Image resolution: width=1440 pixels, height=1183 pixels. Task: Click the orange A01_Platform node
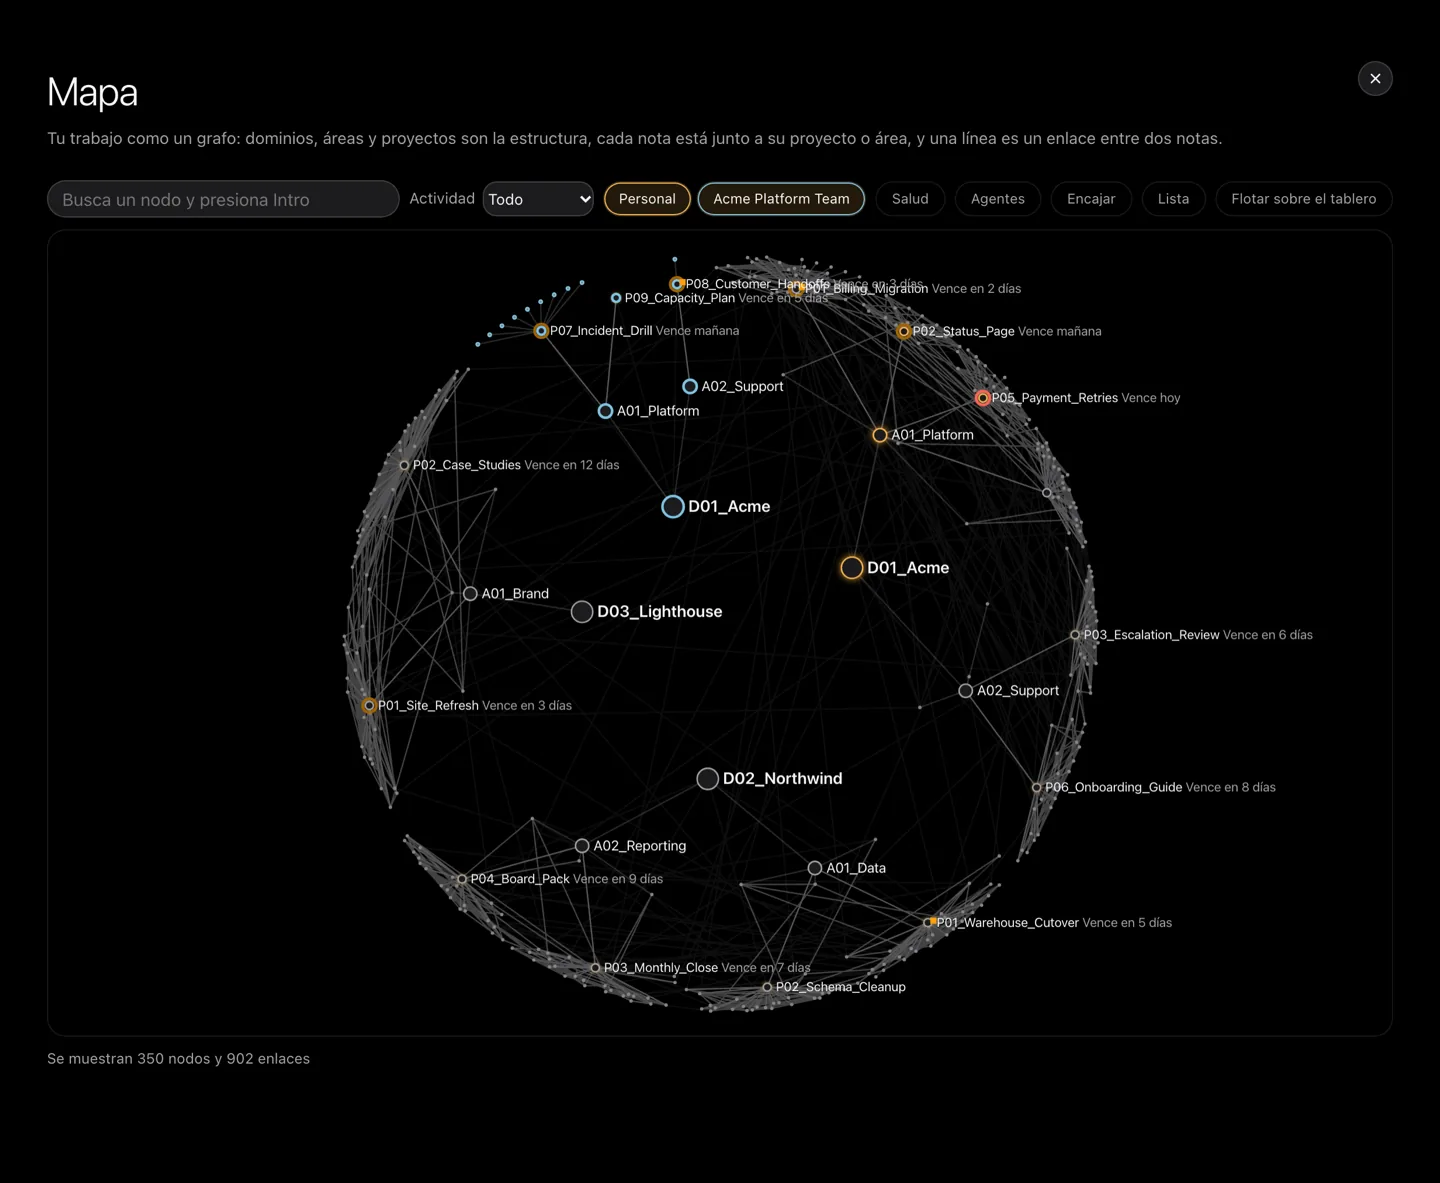coord(880,435)
